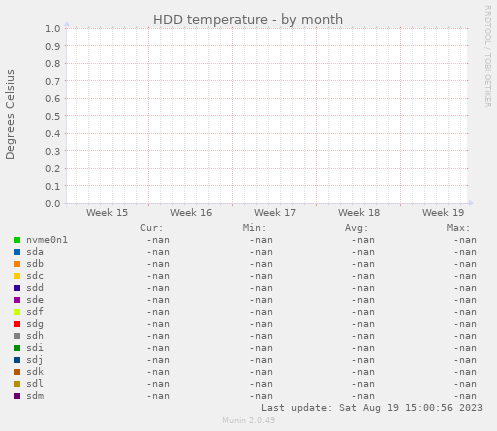Select the nvme0n1 legend label
This screenshot has width=497, height=431.
tap(47, 240)
